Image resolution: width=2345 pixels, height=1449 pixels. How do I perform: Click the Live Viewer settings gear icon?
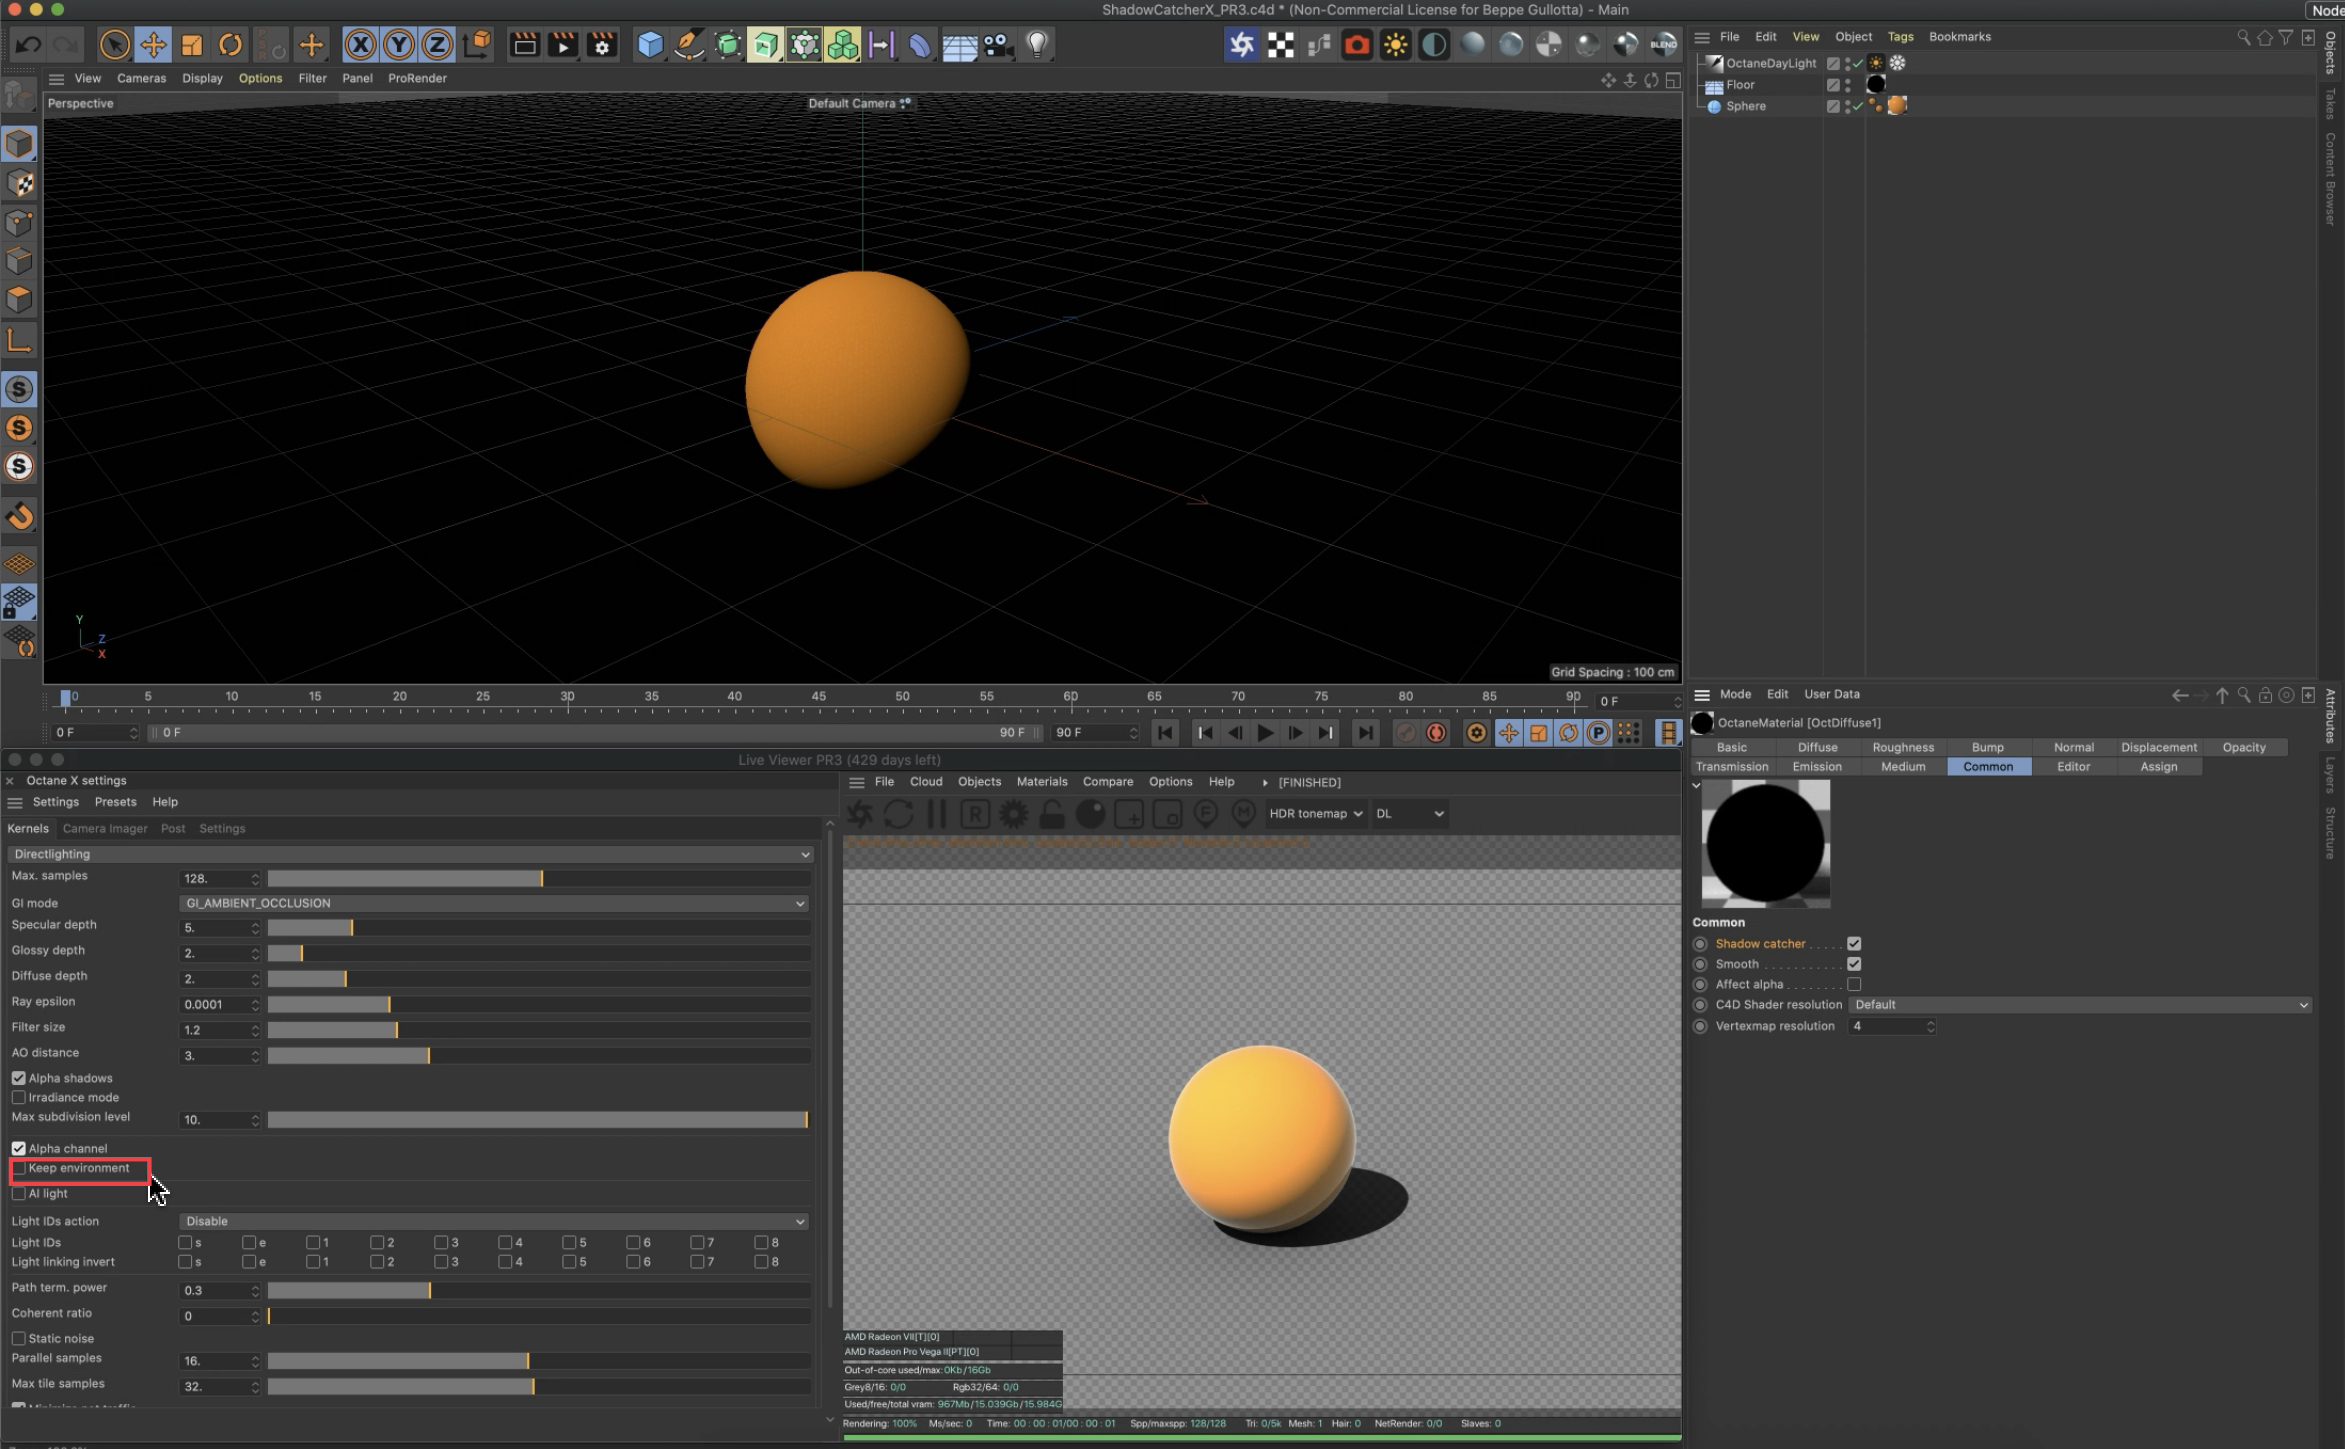(x=1013, y=814)
